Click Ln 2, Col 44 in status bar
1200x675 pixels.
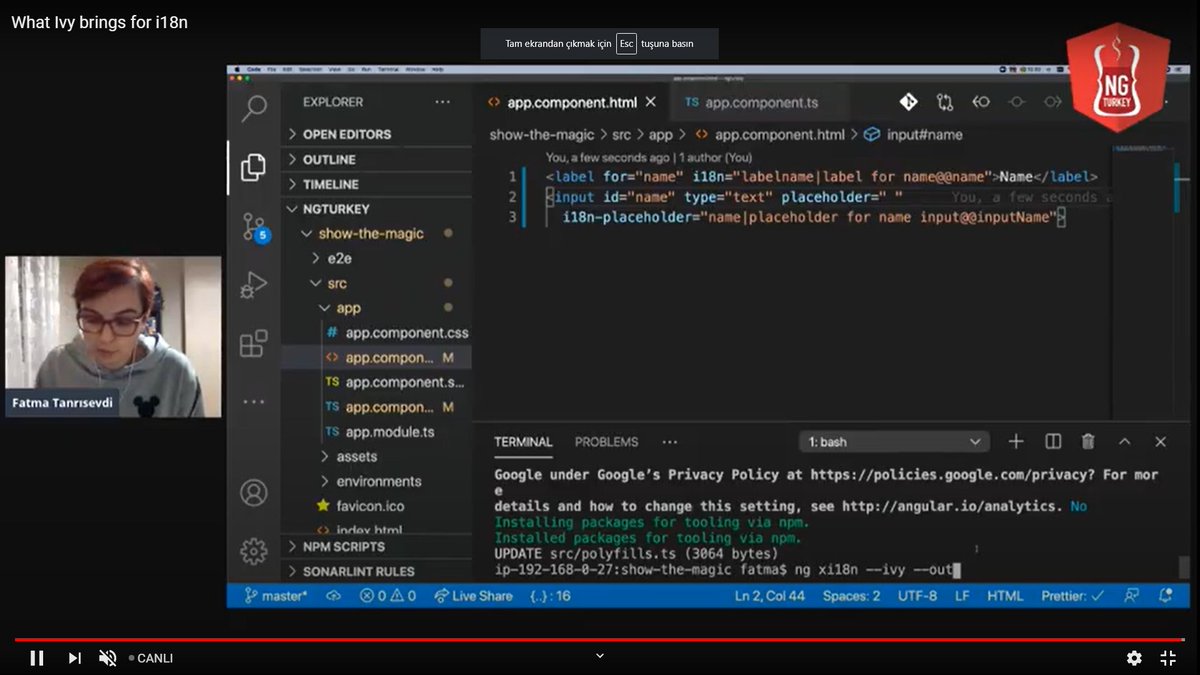point(770,596)
